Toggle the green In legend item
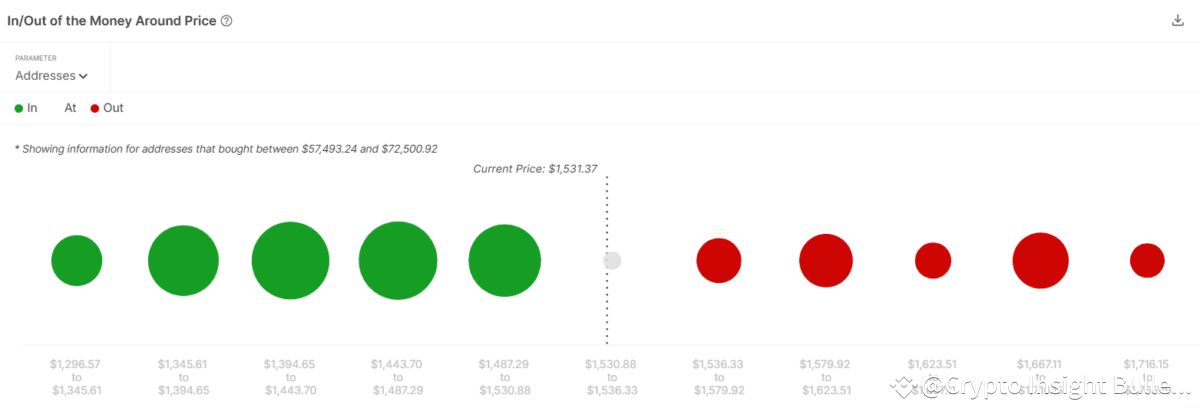The width and height of the screenshot is (1200, 408). (x=27, y=108)
